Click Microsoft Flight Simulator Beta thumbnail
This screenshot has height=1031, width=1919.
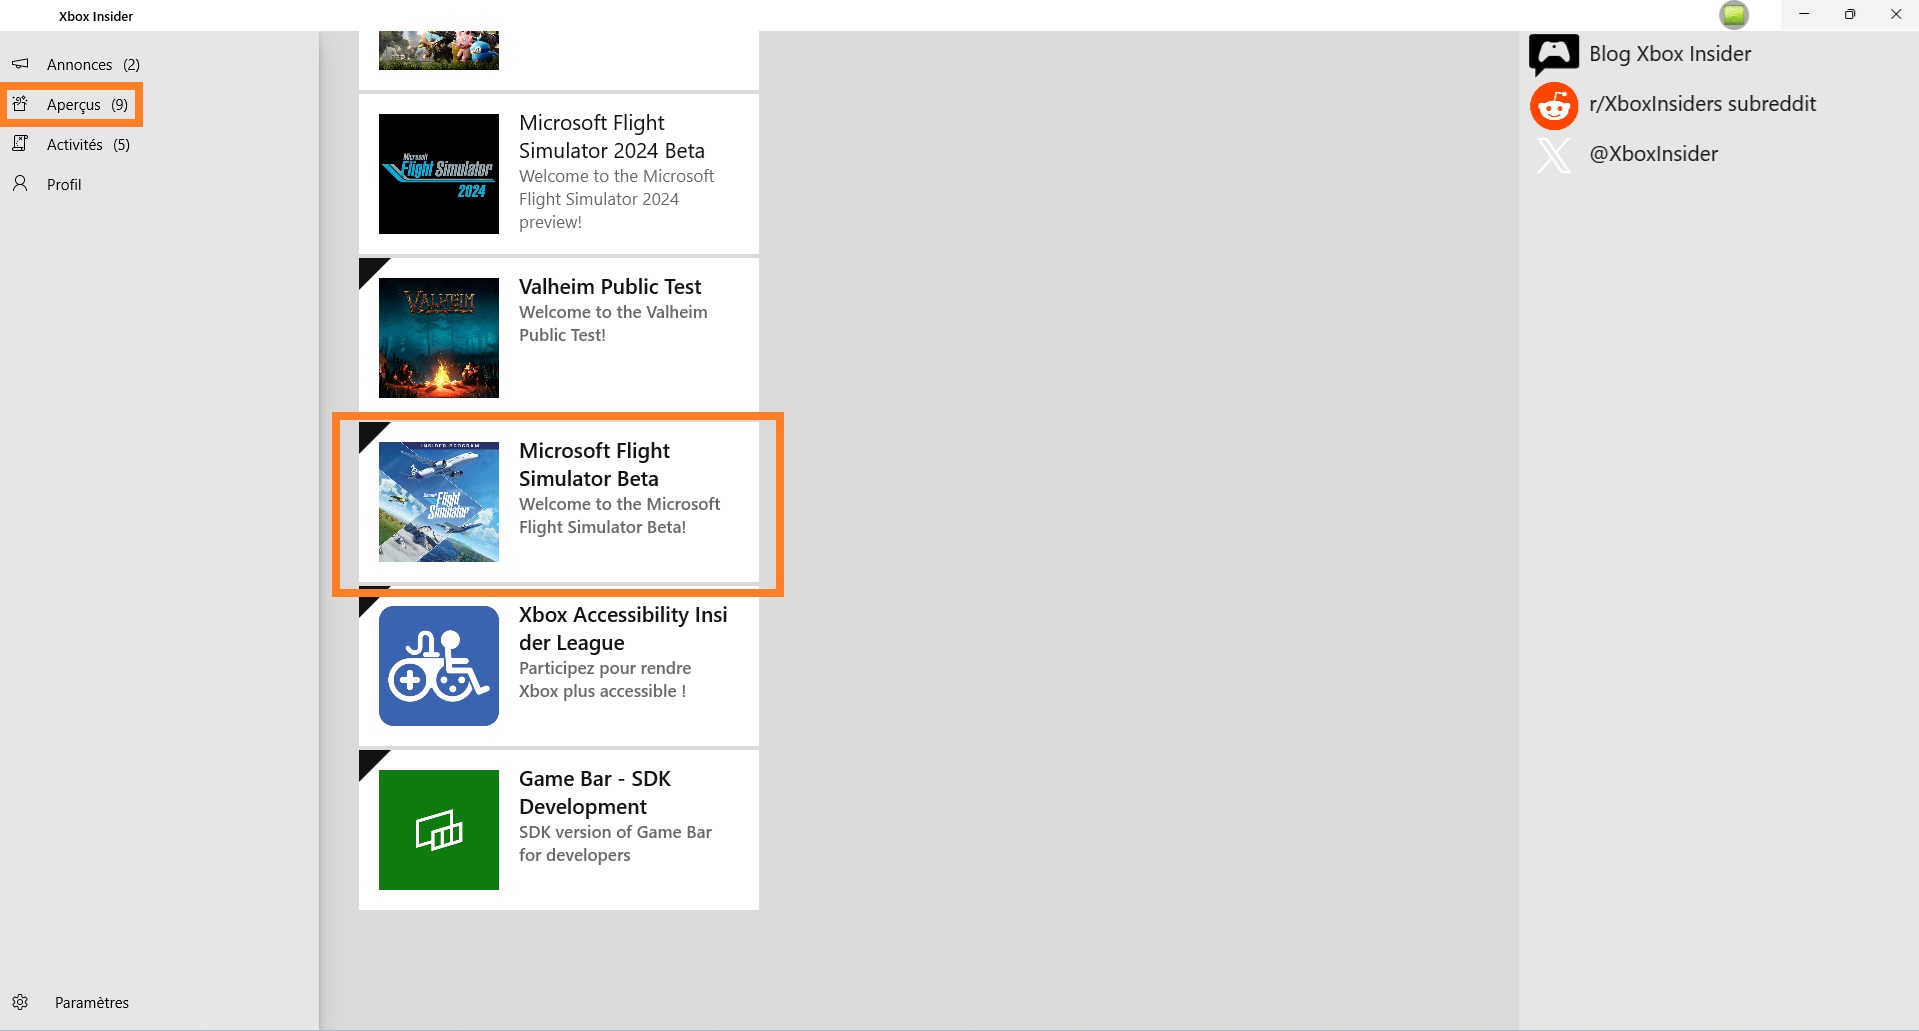tap(439, 502)
